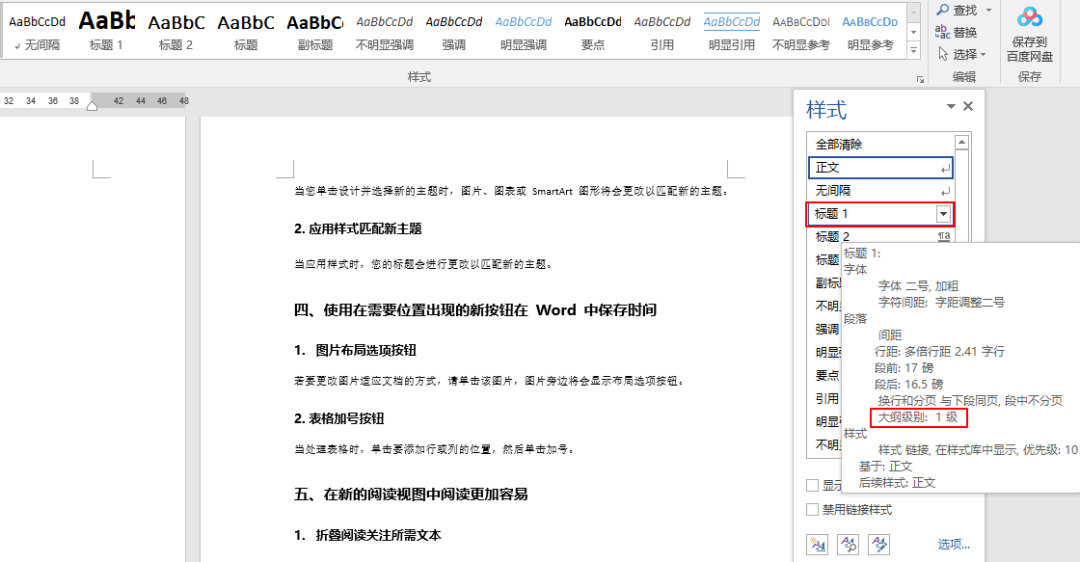Click the paragraph starting 若要更改图片适应文档
This screenshot has width=1080, height=562.
click(x=490, y=380)
